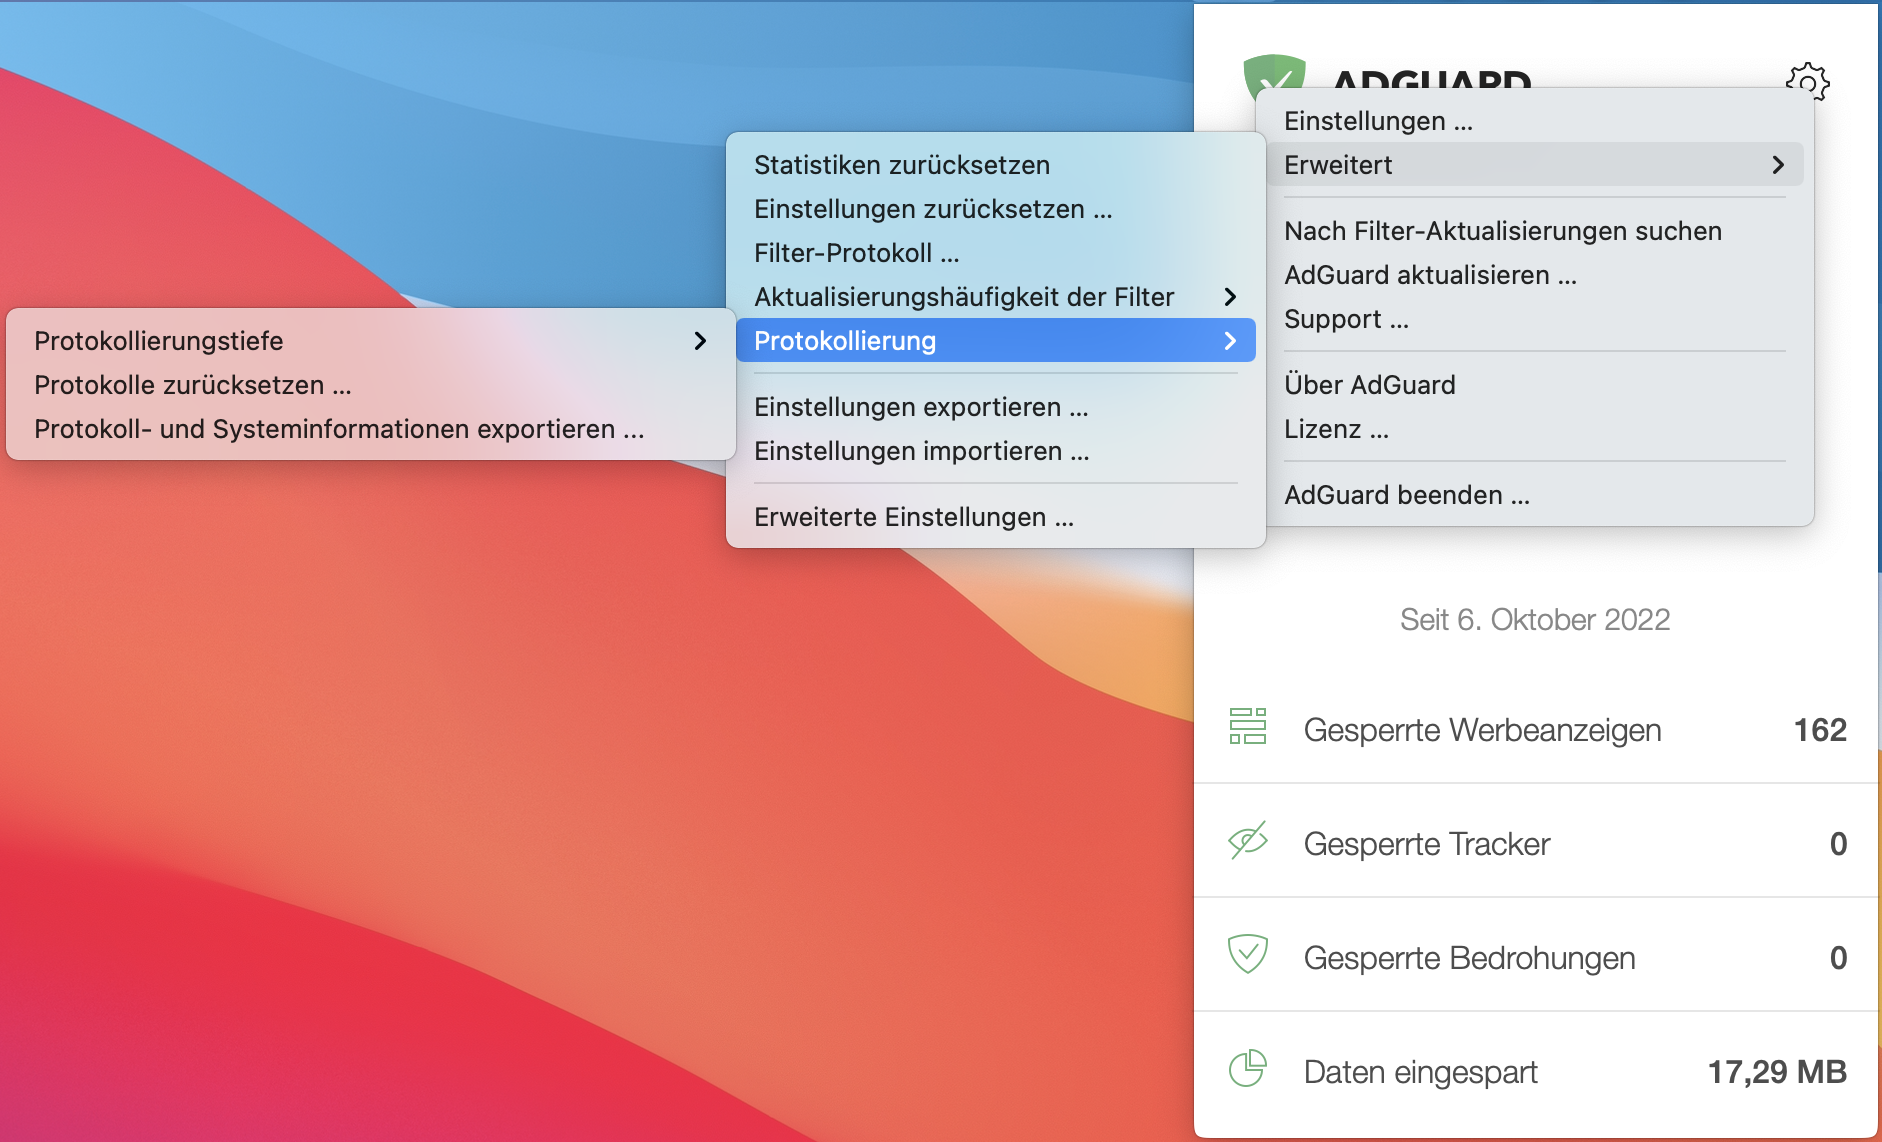Select Protokoll- und Systeminformationen exportieren ...
This screenshot has width=1882, height=1142.
371,429
